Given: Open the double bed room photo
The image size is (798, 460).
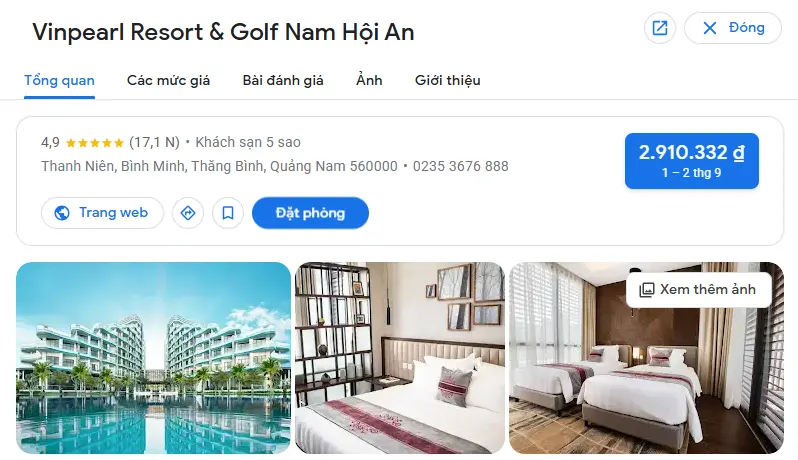Looking at the screenshot, I should [x=400, y=358].
